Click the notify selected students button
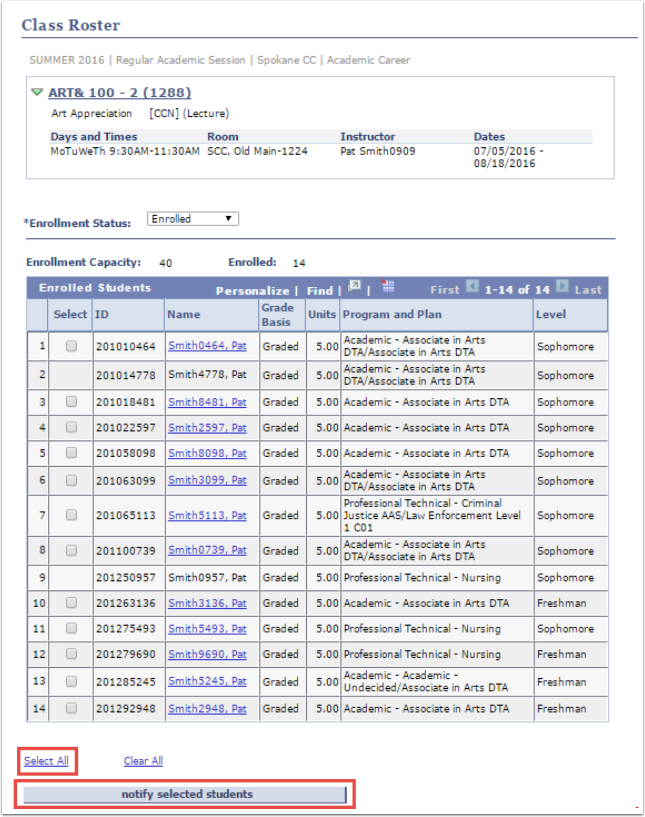Viewport: 645px width, 817px height. coord(185,795)
